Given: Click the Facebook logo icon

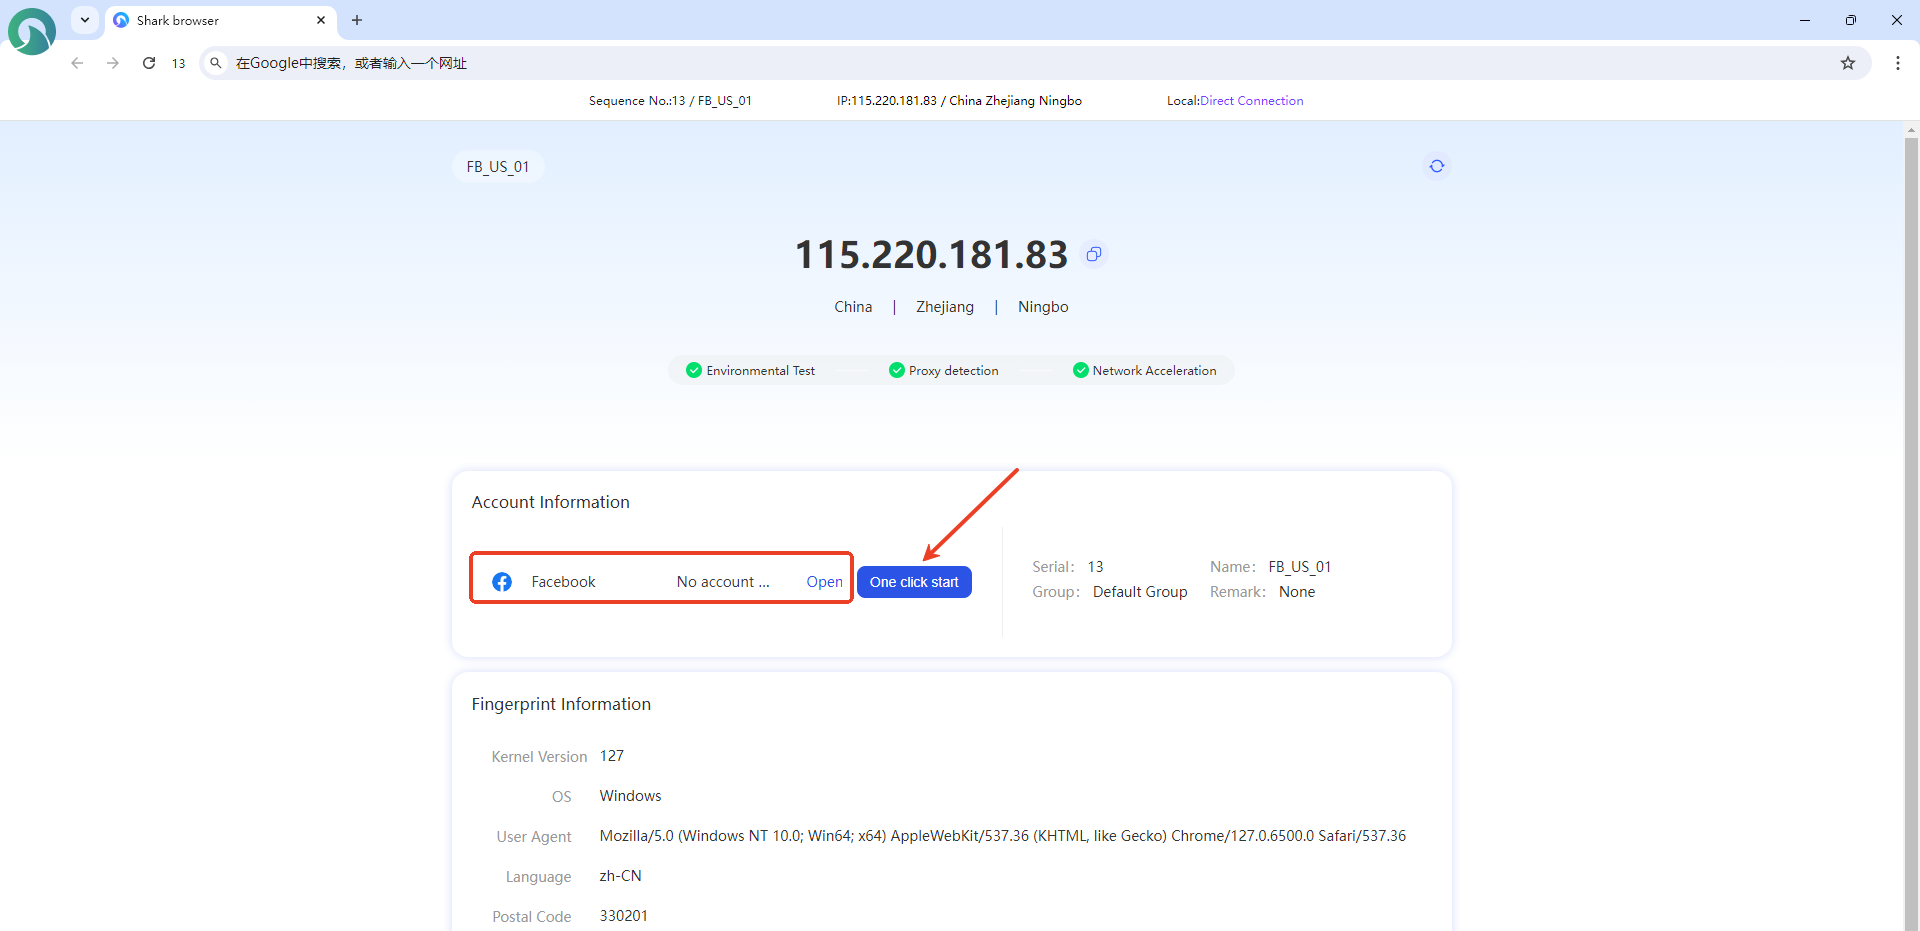Looking at the screenshot, I should [x=502, y=582].
